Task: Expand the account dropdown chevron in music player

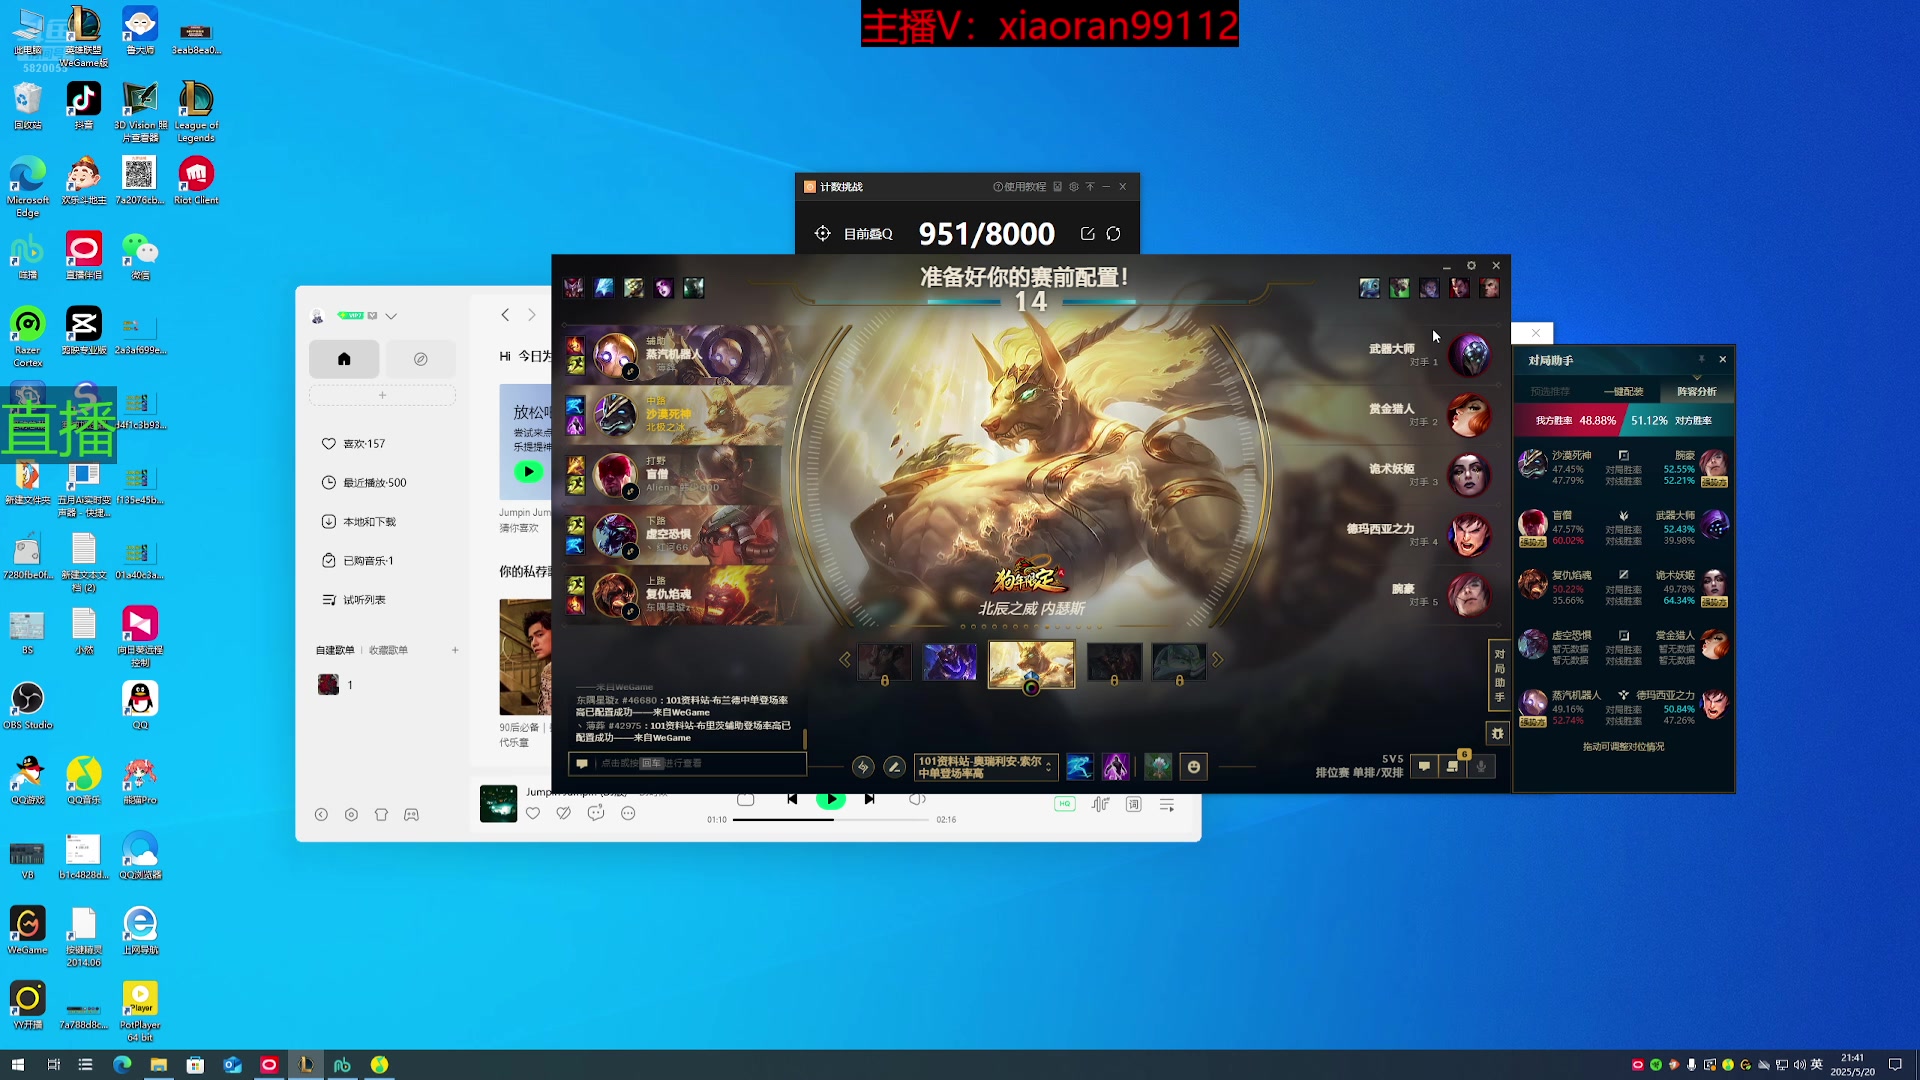Action: (391, 316)
